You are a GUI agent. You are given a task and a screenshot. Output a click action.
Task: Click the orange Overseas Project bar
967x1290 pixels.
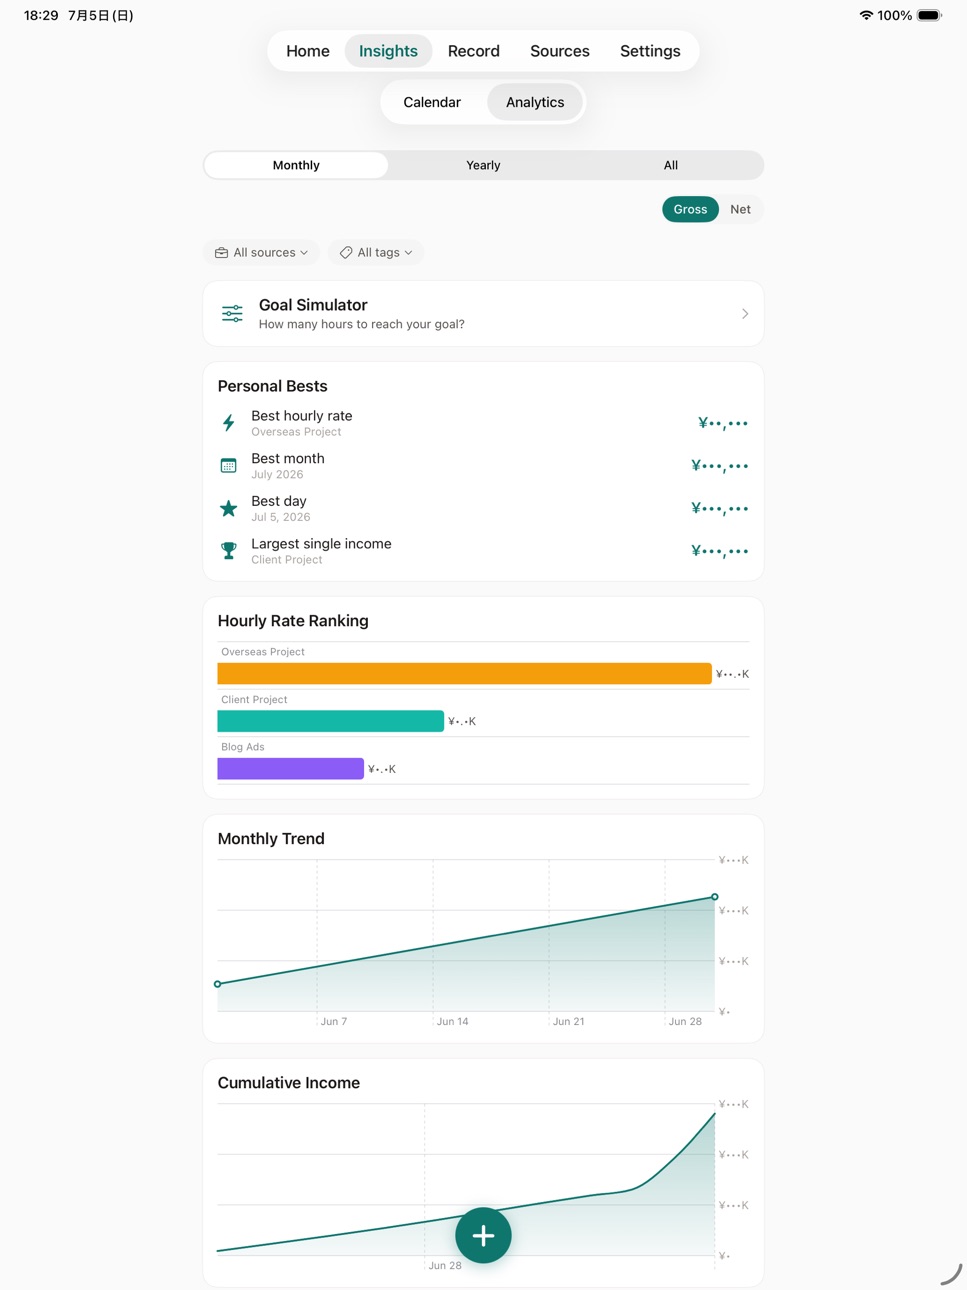[464, 674]
